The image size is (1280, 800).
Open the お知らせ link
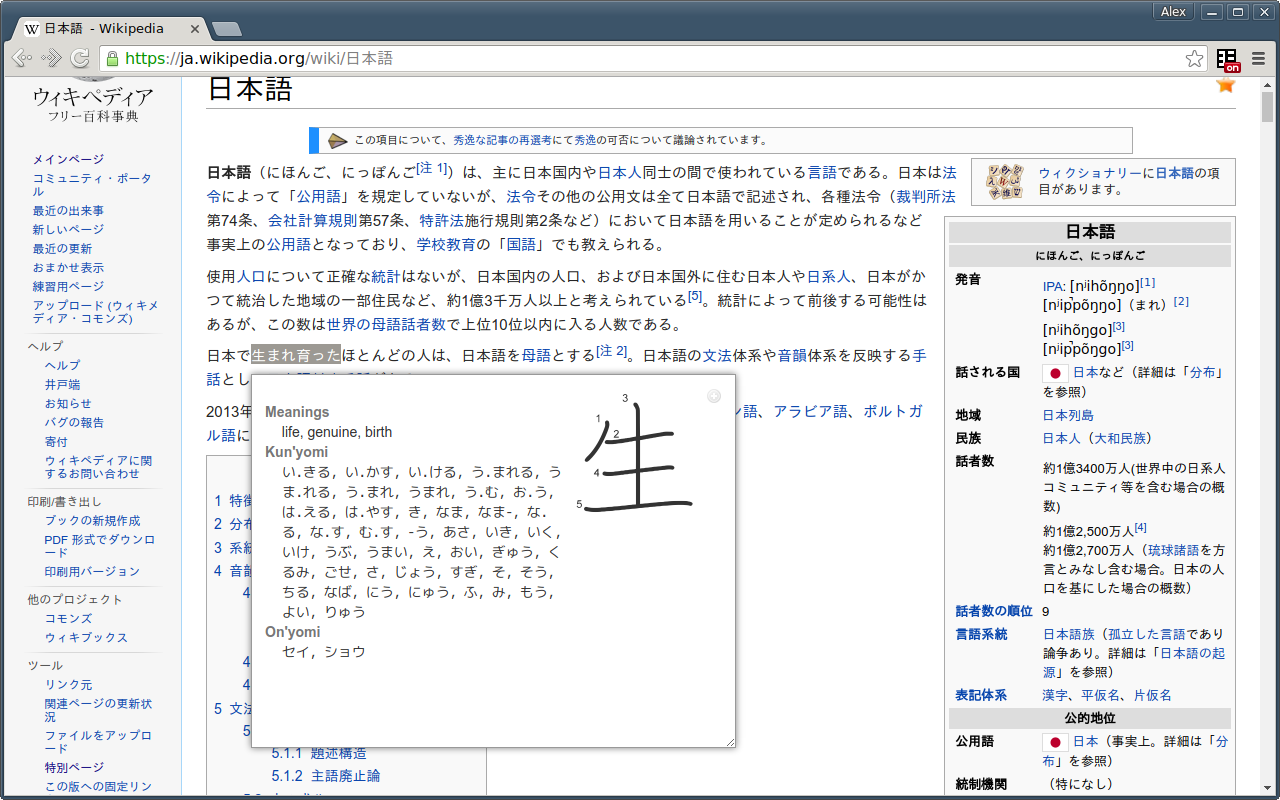pyautogui.click(x=68, y=404)
